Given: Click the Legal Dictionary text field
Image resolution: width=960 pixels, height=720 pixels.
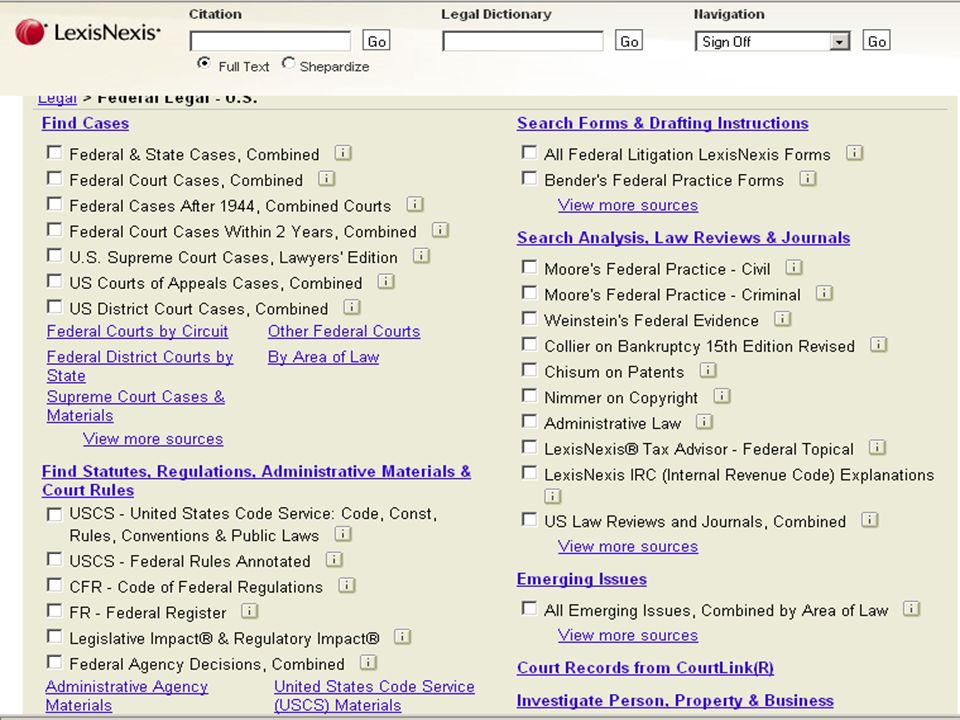Looking at the screenshot, I should click(523, 41).
